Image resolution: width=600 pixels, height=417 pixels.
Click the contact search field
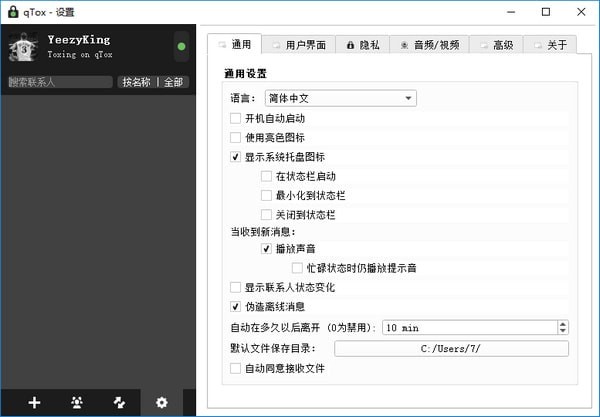[x=60, y=82]
